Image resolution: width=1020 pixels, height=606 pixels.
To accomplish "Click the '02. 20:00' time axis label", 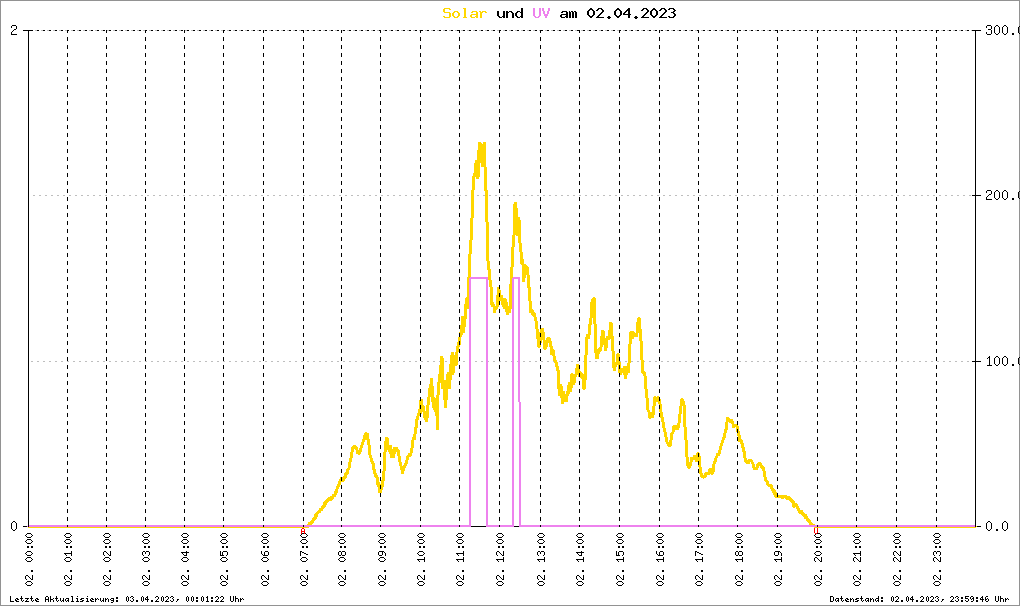I will (818, 559).
